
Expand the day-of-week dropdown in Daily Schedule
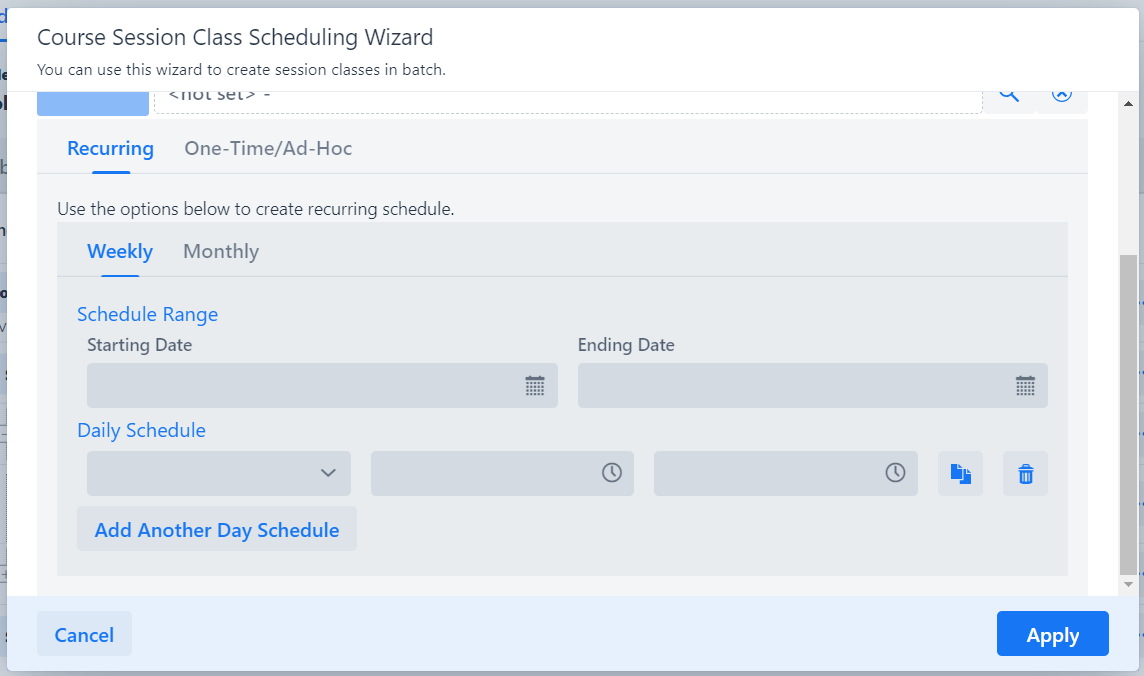coord(218,473)
